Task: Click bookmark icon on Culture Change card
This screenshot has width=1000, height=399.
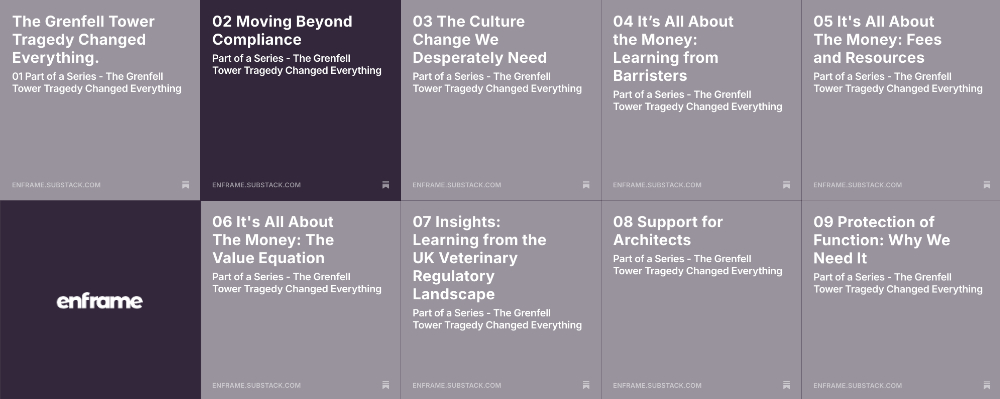Action: point(586,185)
